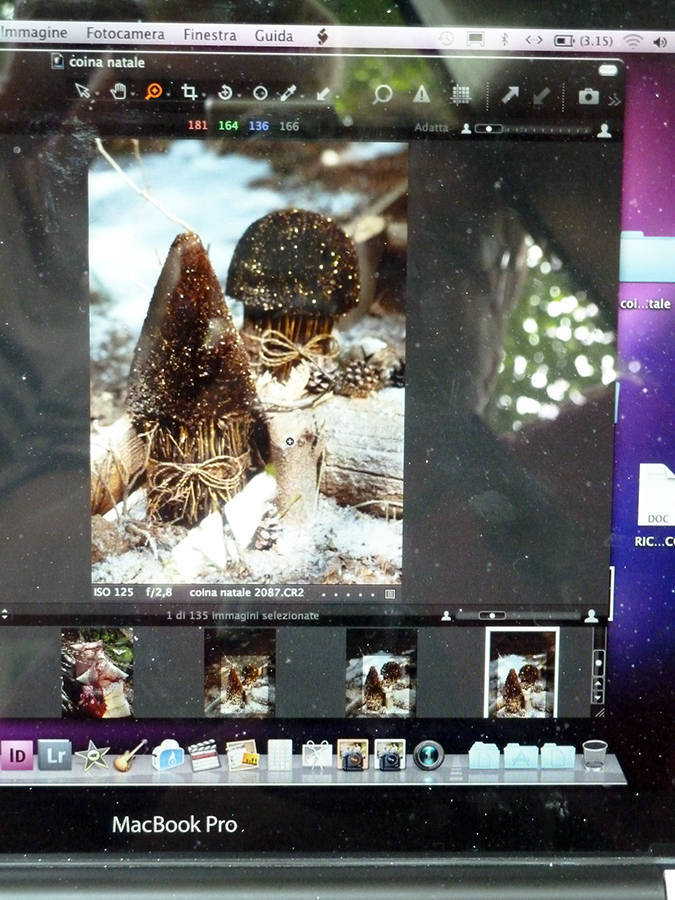Select the arrow pointer tool
The width and height of the screenshot is (675, 900).
coord(83,92)
